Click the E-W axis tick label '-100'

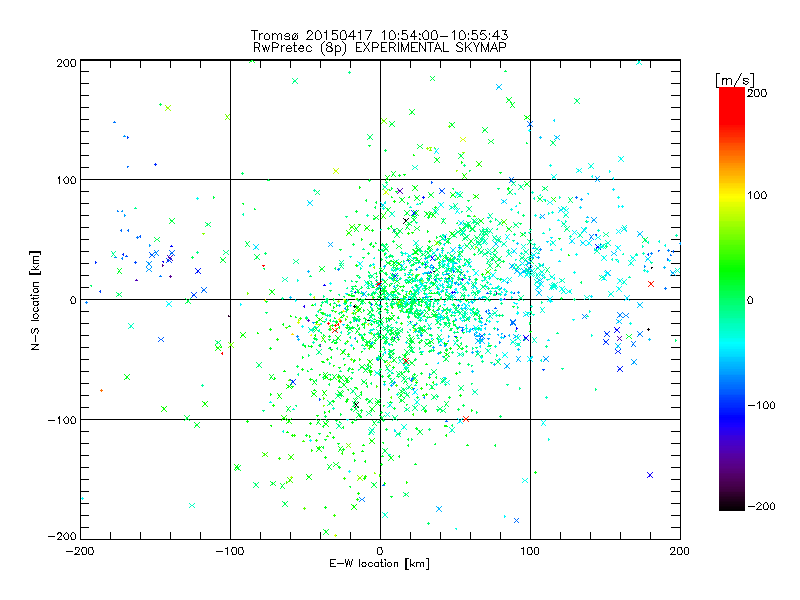click(230, 551)
